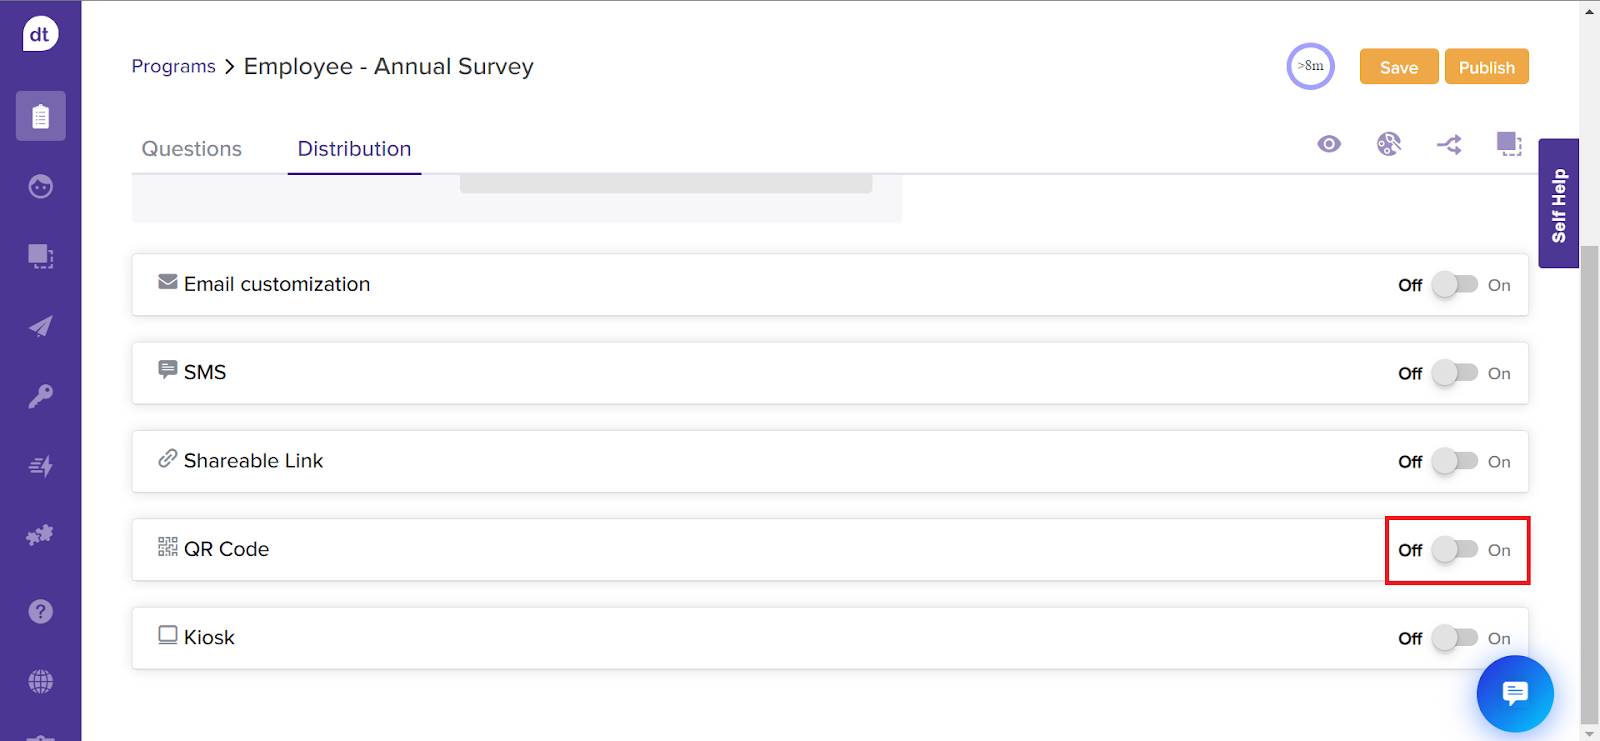1600x741 pixels.
Task: Select the Distribution tab
Action: (x=354, y=149)
